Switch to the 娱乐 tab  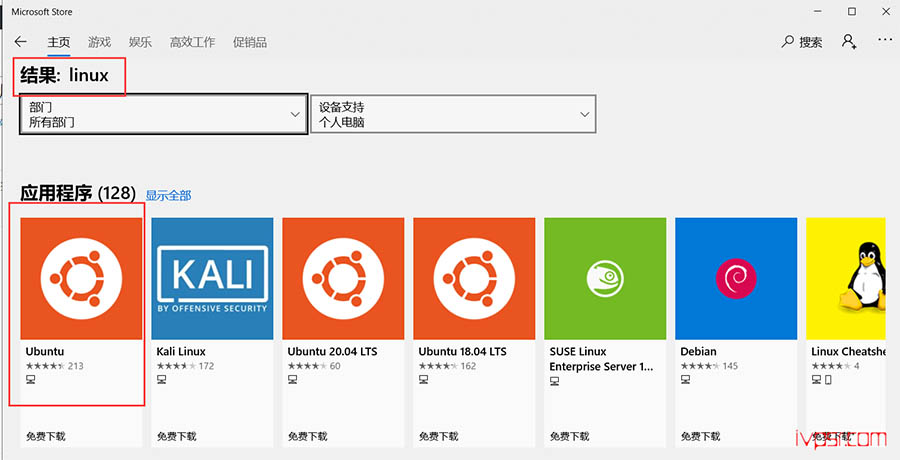pos(140,42)
